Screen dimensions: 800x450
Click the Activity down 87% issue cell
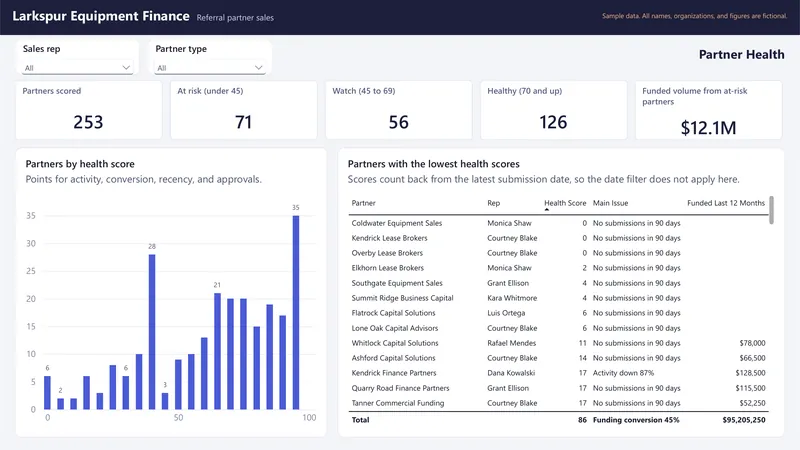[x=623, y=373]
